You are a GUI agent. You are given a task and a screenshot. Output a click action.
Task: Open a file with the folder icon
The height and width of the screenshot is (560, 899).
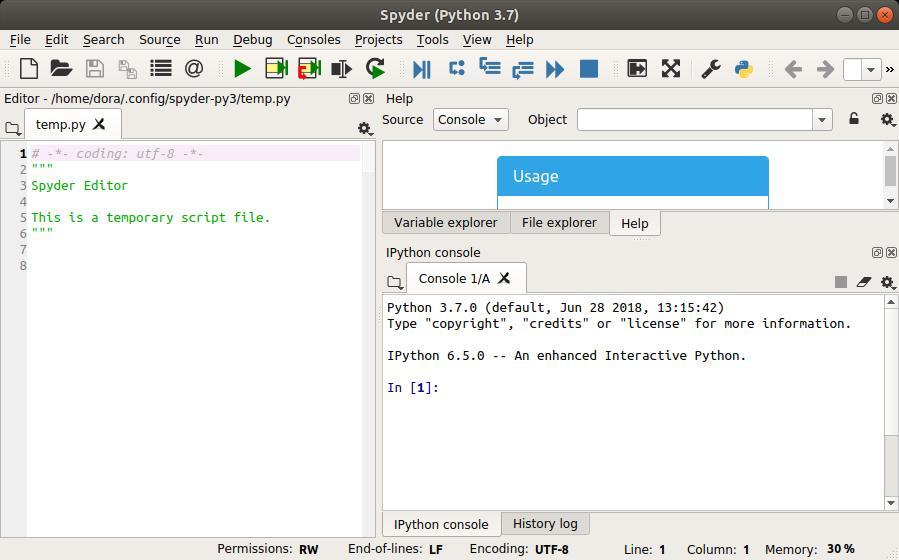point(61,69)
